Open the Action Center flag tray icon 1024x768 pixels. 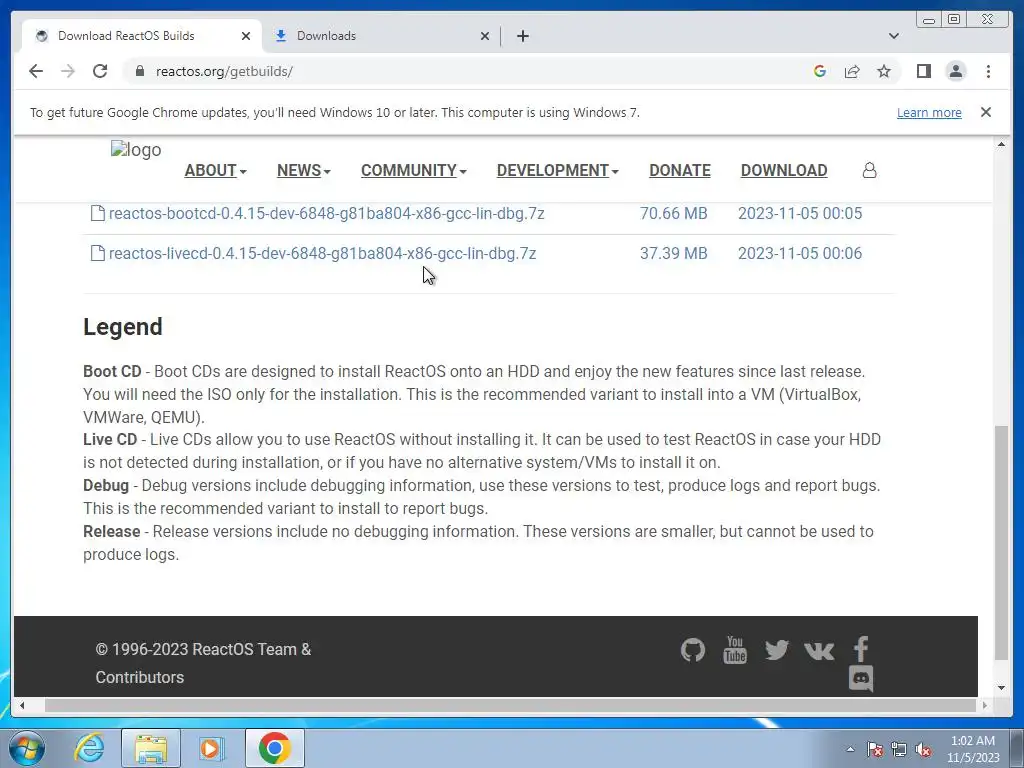tap(875, 749)
